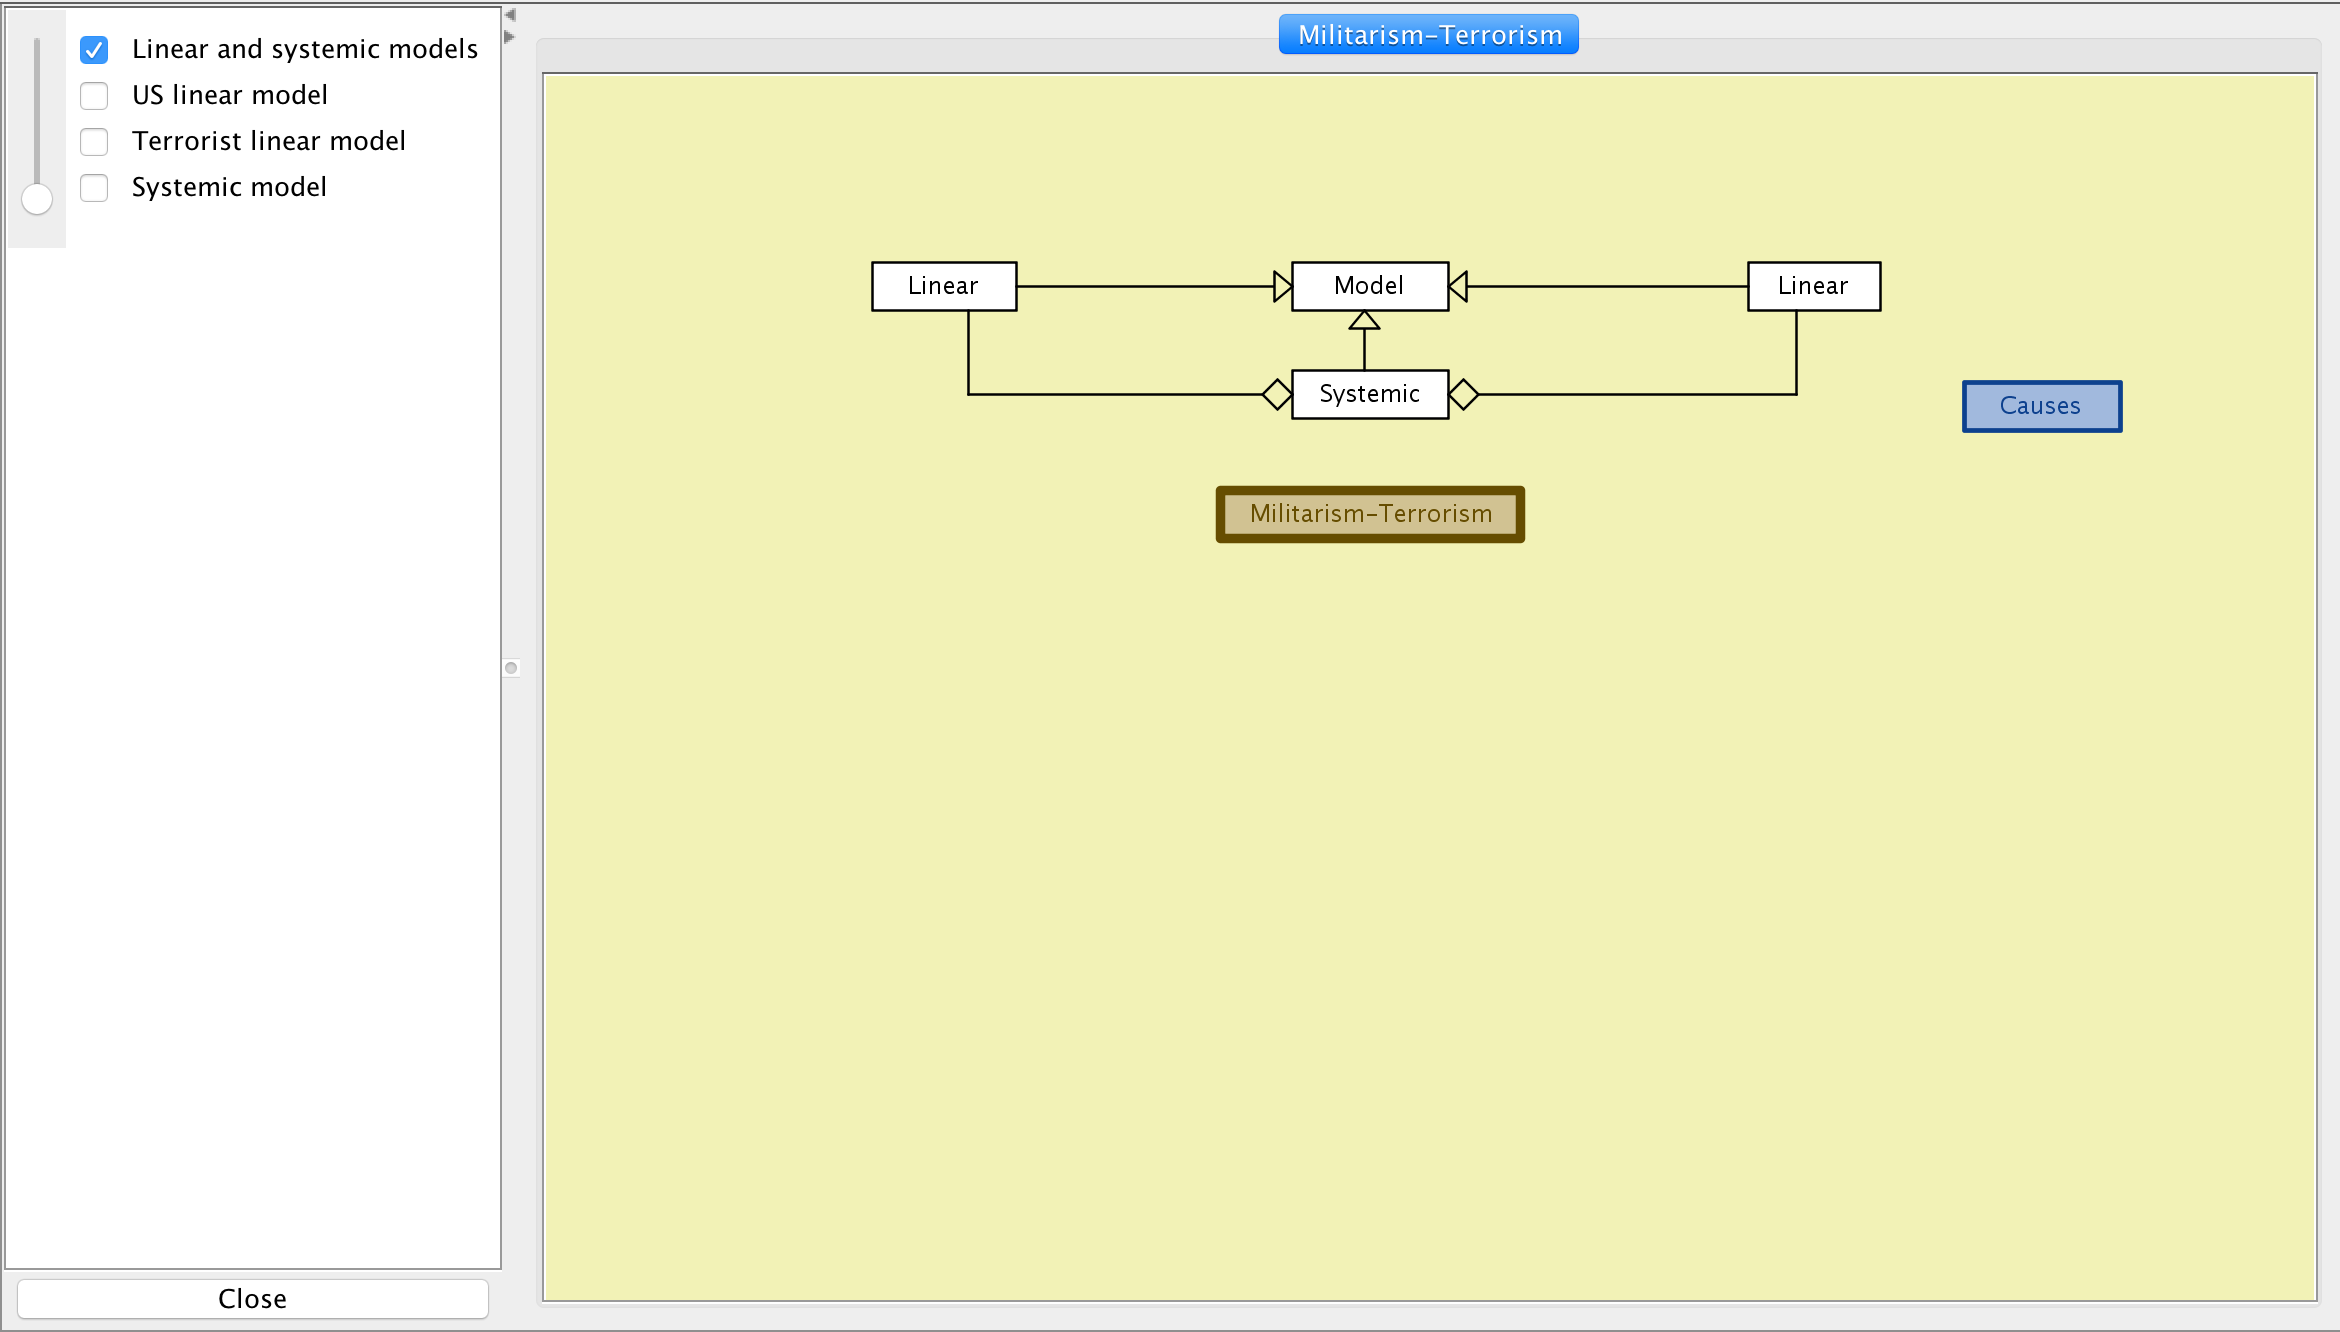Open the blue Causes node

pos(2041,406)
